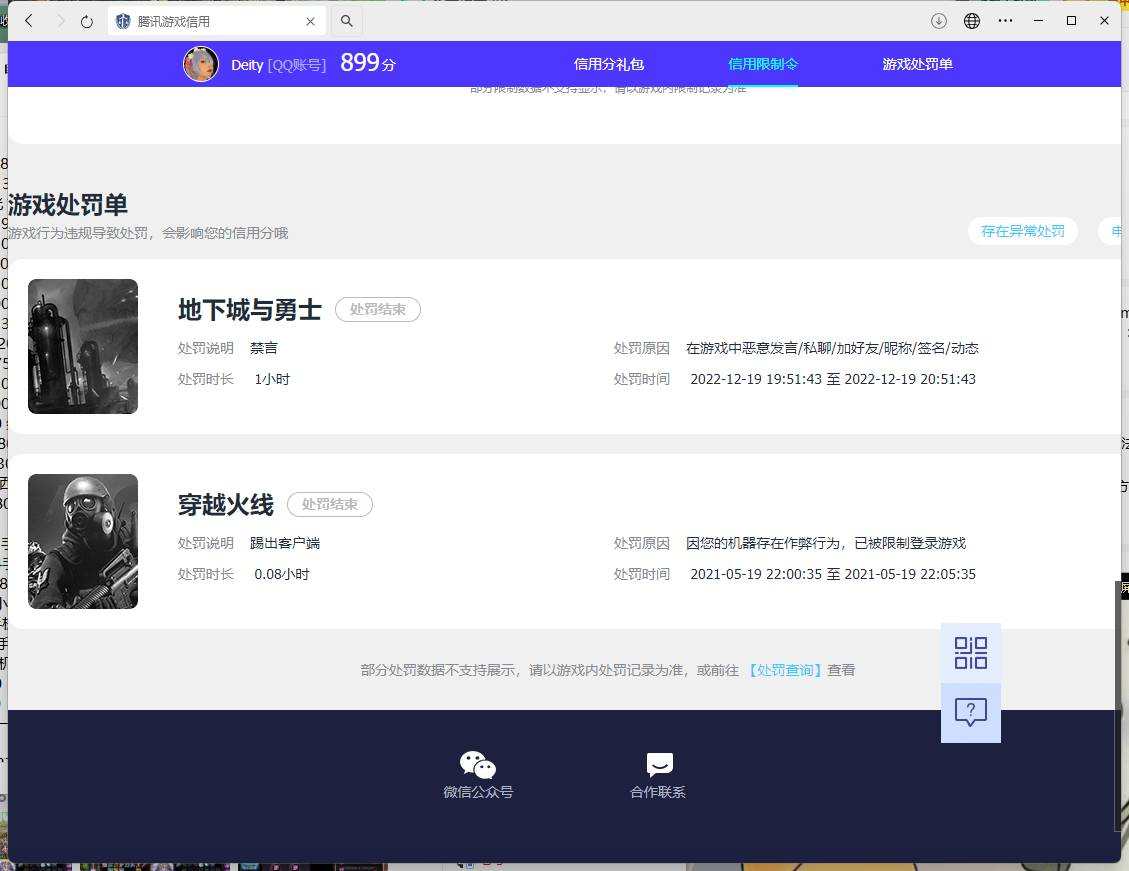Click the partially visible button right of 存在异常处罚
The width and height of the screenshot is (1129, 871).
pyautogui.click(x=1112, y=231)
